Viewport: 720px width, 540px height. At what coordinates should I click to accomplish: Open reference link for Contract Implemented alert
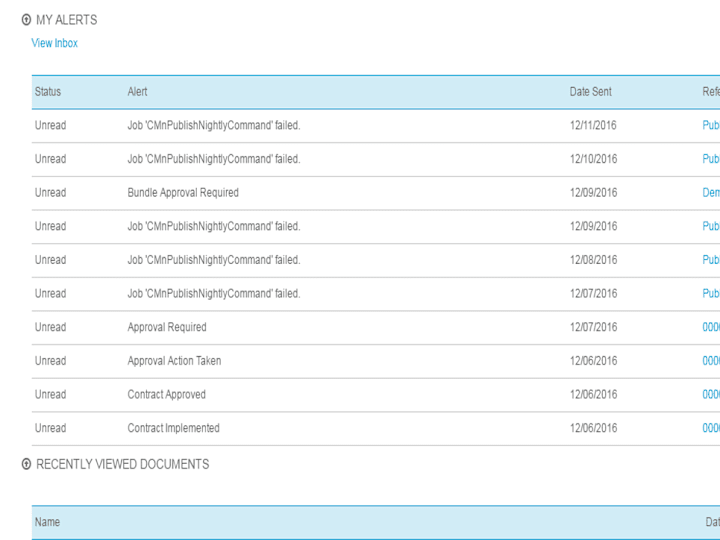(711, 428)
